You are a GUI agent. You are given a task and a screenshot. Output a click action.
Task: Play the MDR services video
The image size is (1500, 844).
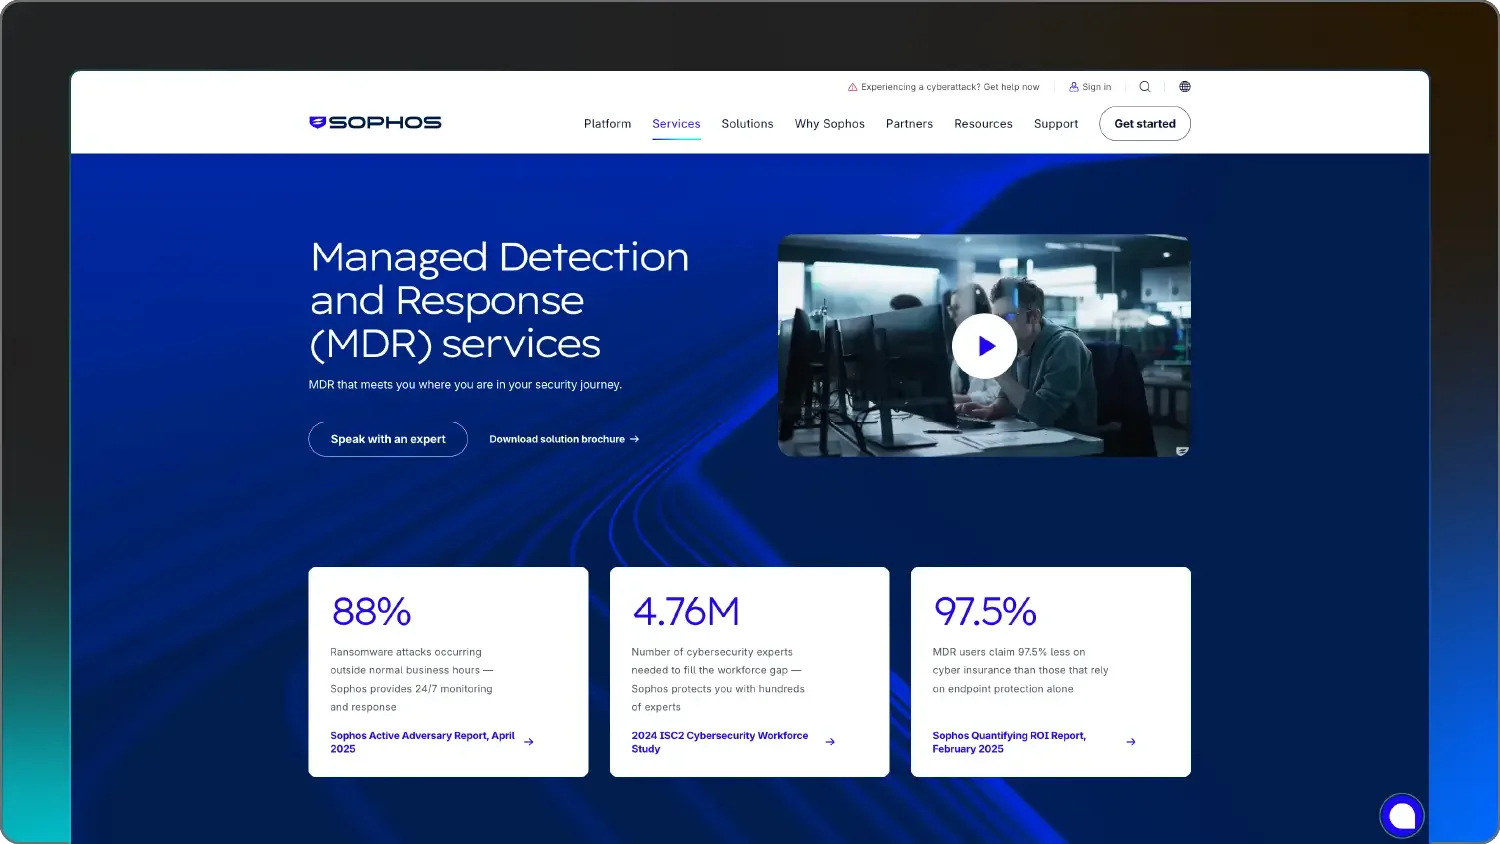[x=984, y=345]
